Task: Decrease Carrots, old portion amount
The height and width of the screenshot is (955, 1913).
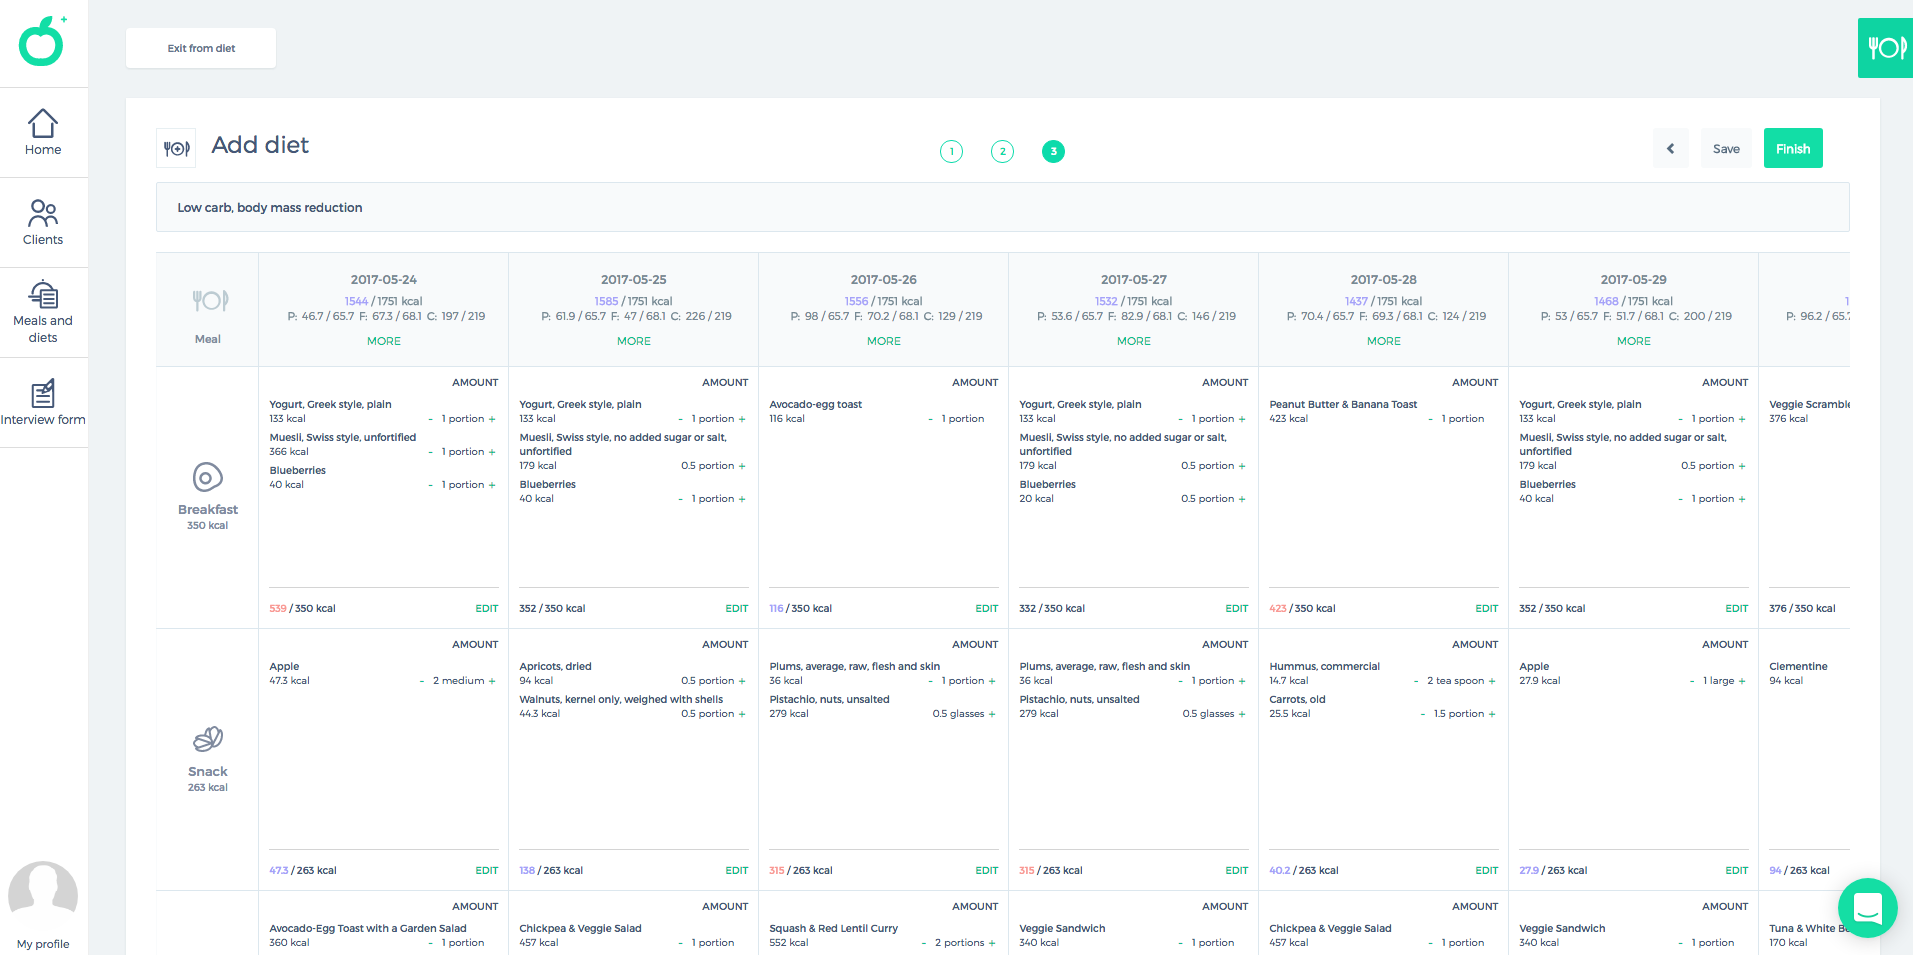Action: click(x=1422, y=714)
